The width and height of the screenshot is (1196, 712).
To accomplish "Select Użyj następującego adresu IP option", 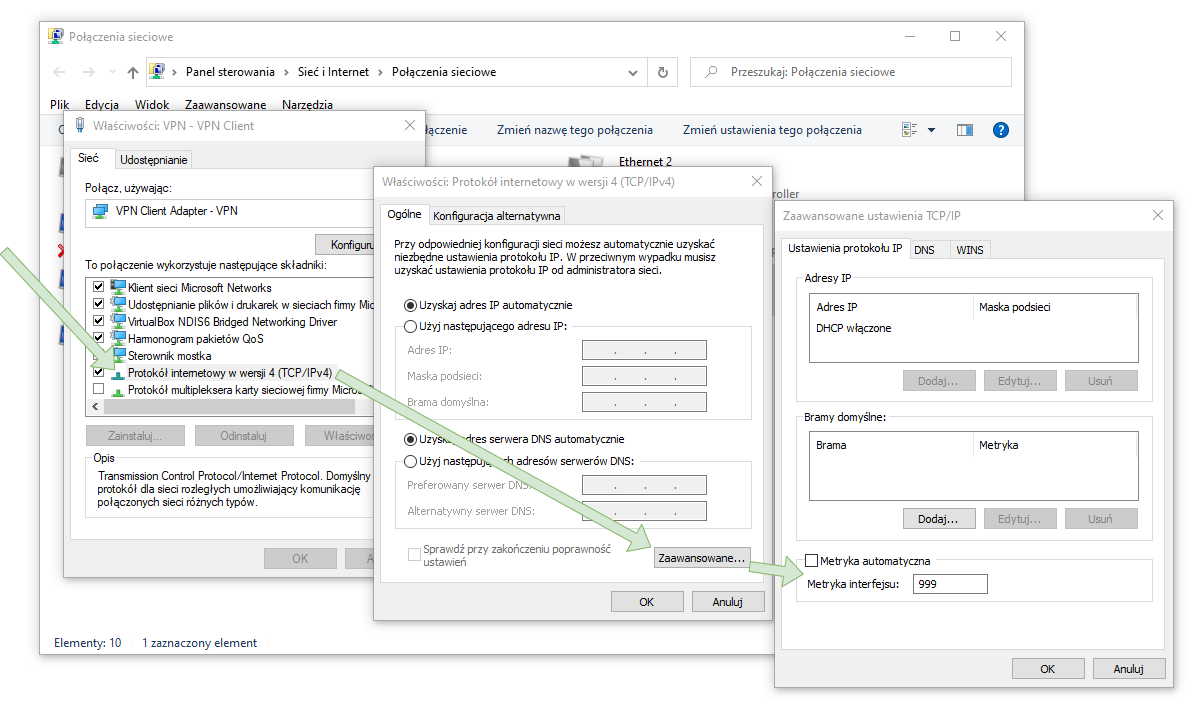I will point(410,326).
